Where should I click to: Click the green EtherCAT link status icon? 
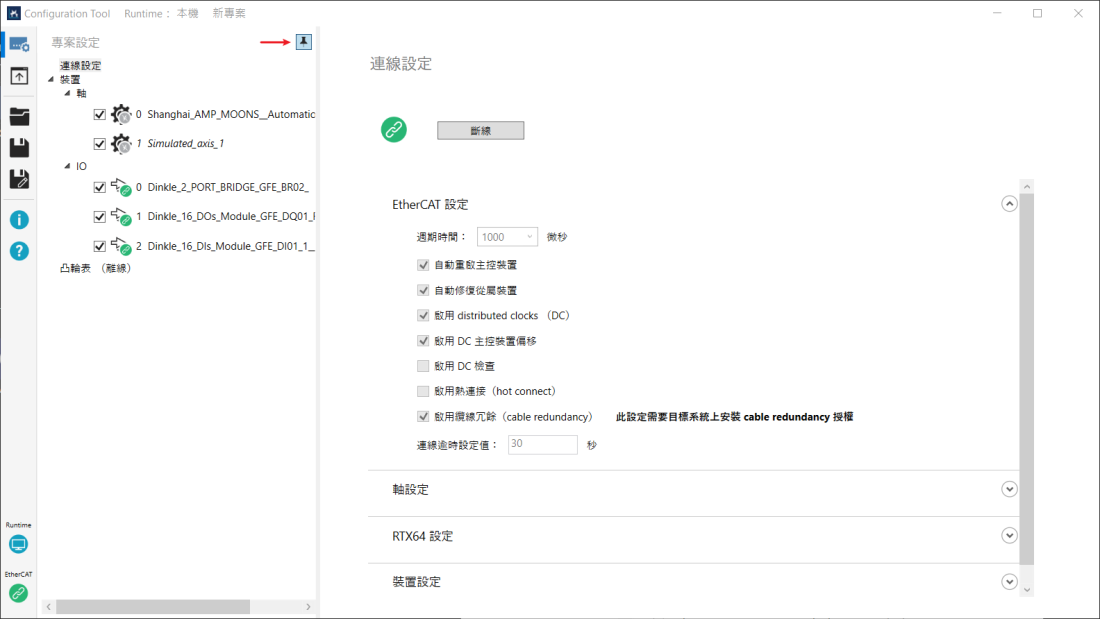click(x=18, y=593)
